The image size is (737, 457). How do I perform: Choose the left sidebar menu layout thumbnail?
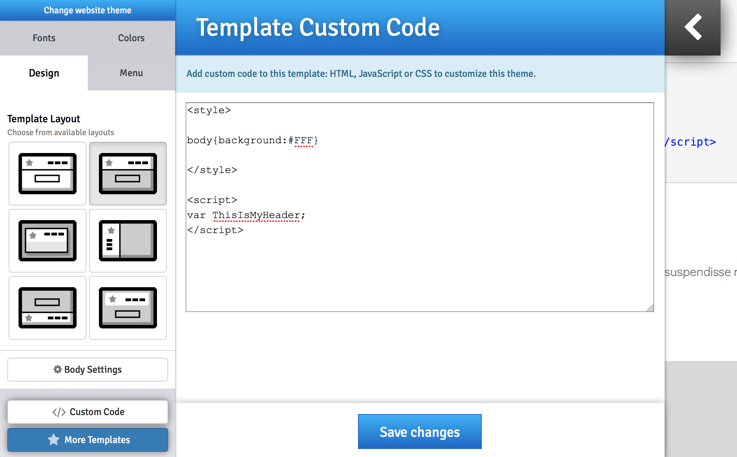[x=128, y=241]
